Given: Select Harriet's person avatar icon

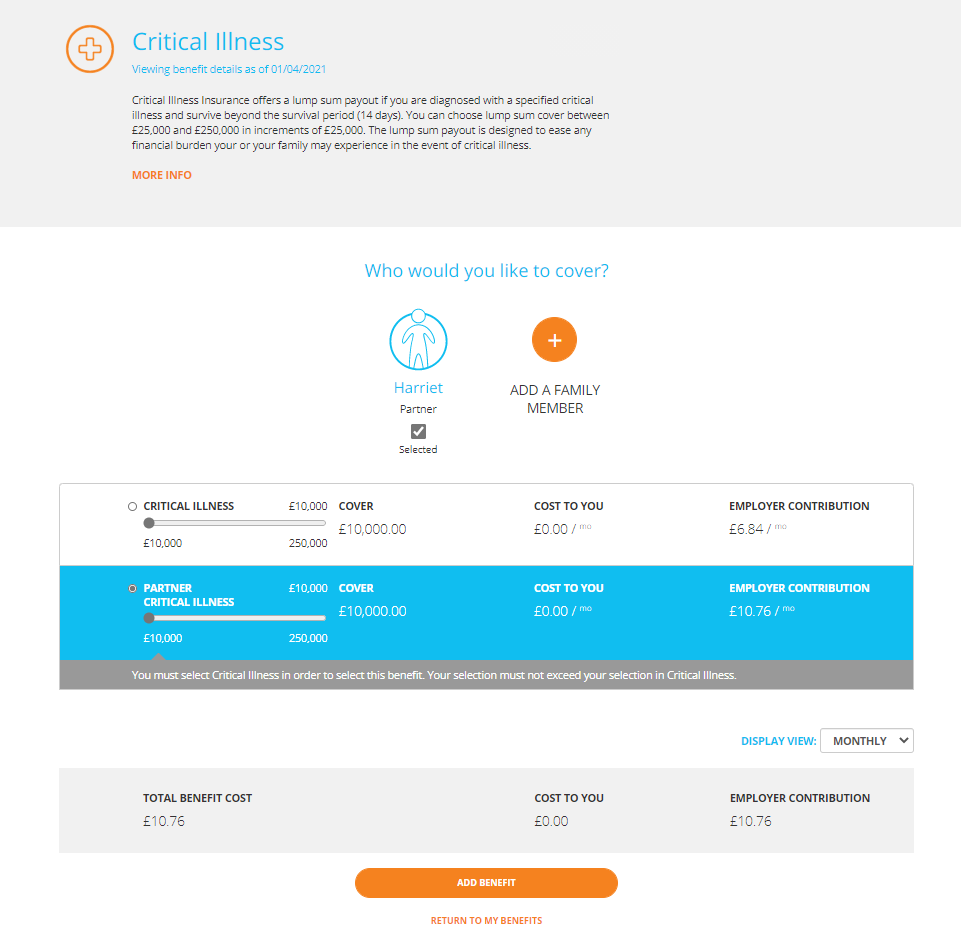Looking at the screenshot, I should (419, 339).
